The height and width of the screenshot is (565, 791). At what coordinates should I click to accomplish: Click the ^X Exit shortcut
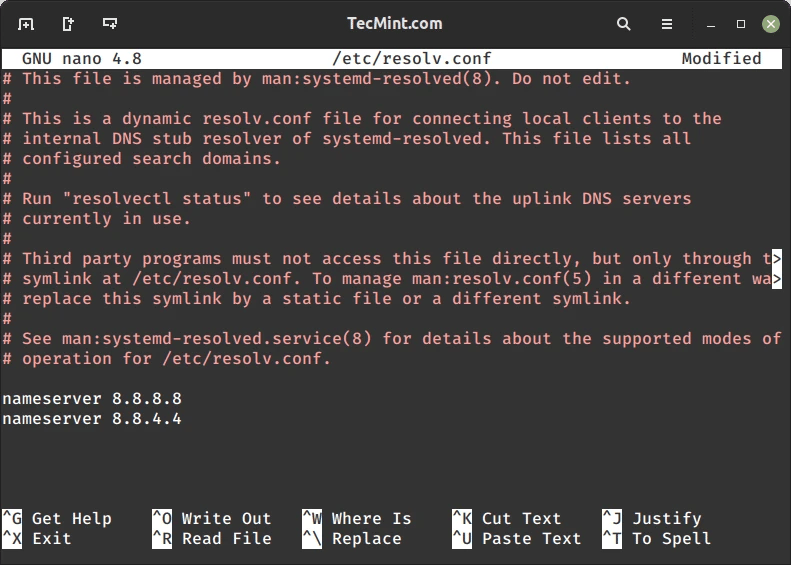(37, 538)
